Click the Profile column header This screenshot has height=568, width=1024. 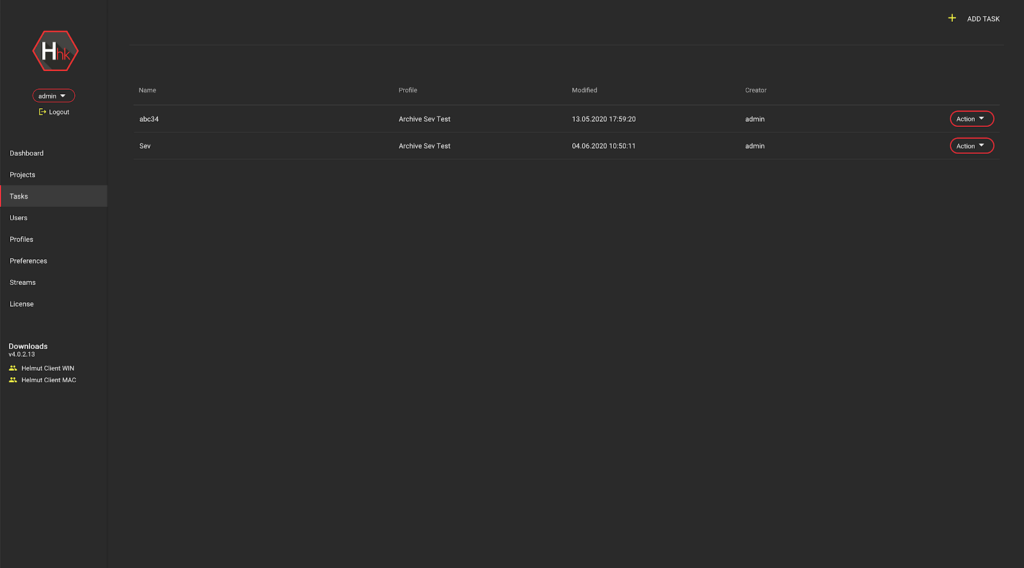(408, 90)
